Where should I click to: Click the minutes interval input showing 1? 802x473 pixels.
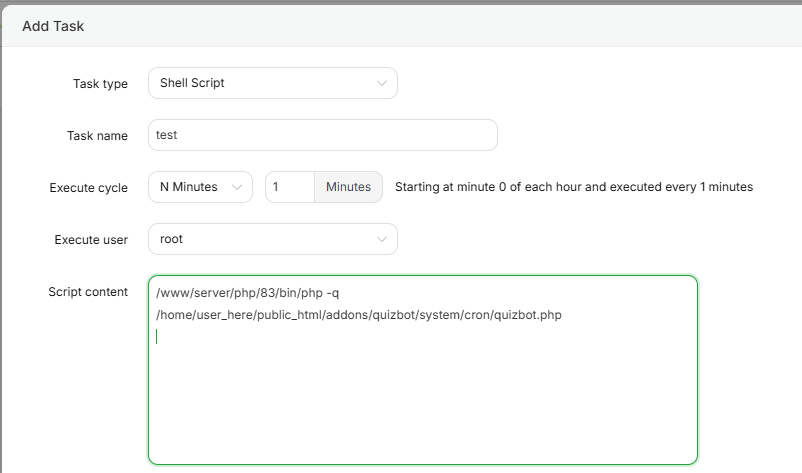click(x=290, y=187)
